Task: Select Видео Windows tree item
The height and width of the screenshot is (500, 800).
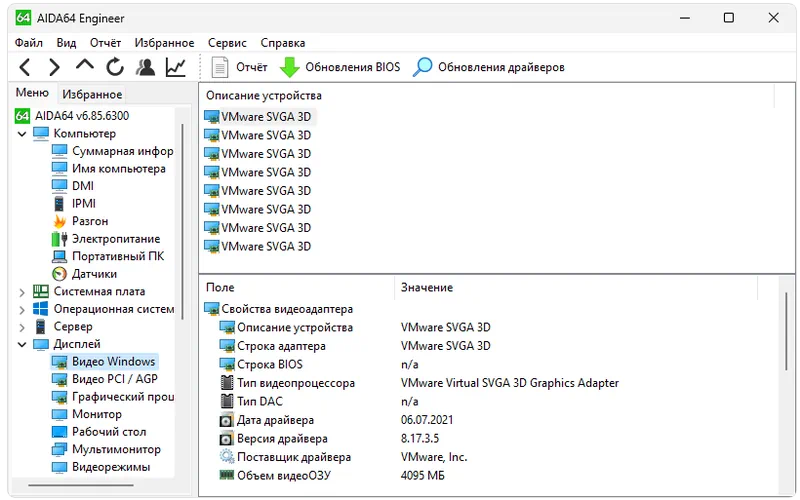Action: pyautogui.click(x=105, y=361)
